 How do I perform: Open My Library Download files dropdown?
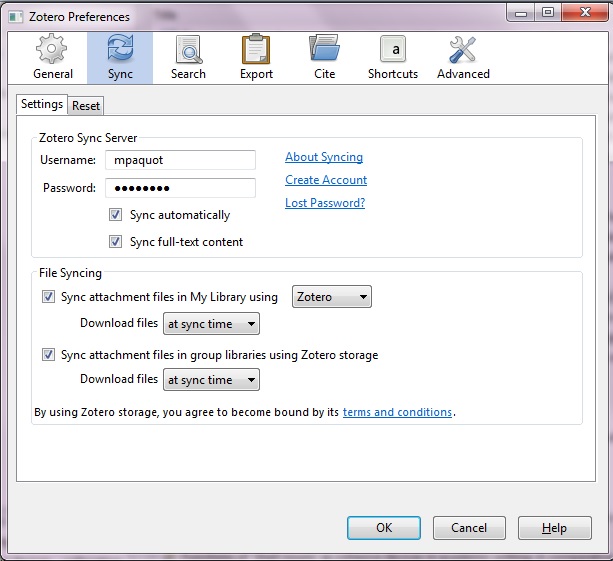point(212,324)
